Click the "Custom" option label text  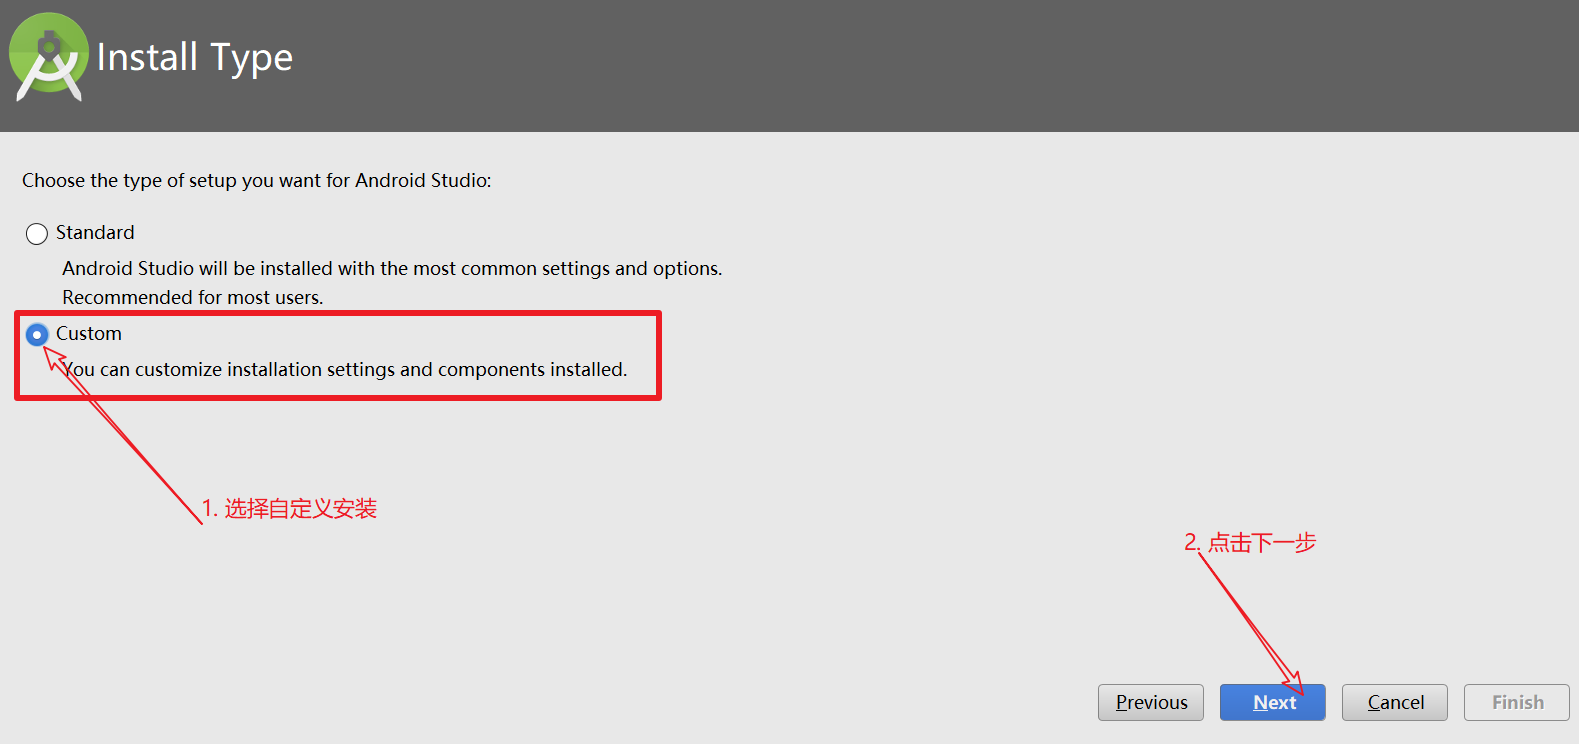pos(89,333)
